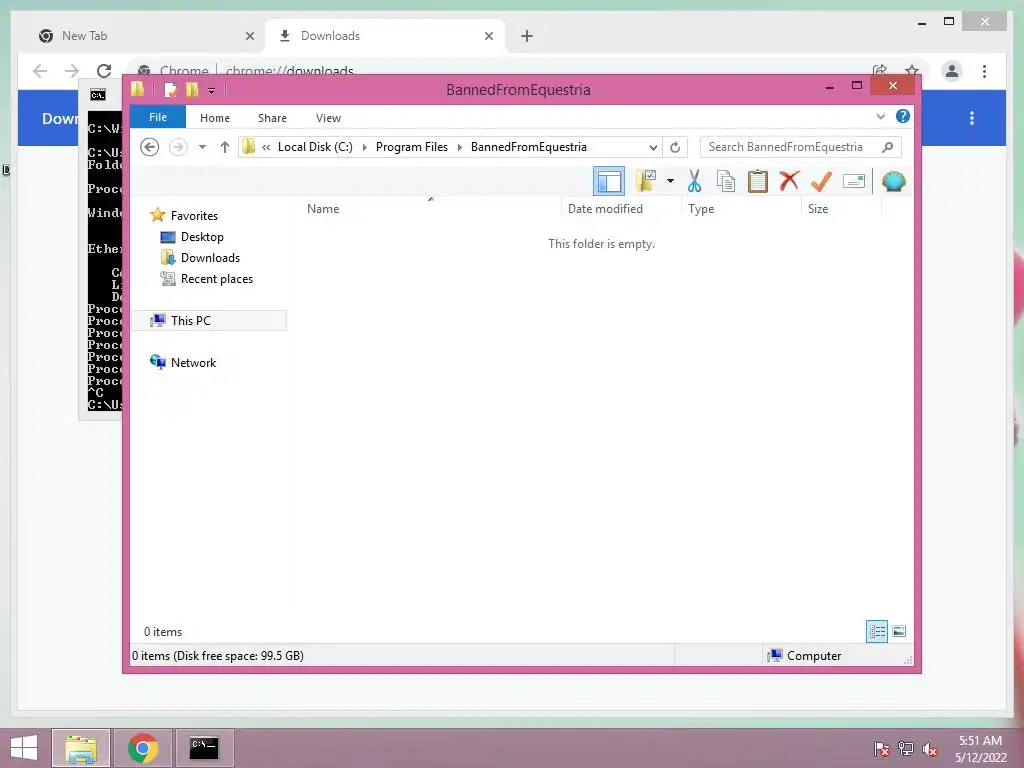Cut selection with the scissors icon
The width and height of the screenshot is (1024, 768).
pos(694,181)
